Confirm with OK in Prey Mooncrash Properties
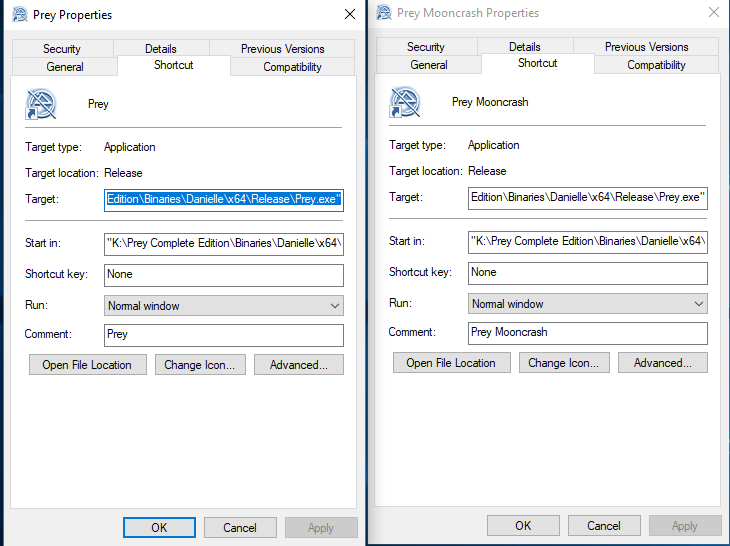 523,526
